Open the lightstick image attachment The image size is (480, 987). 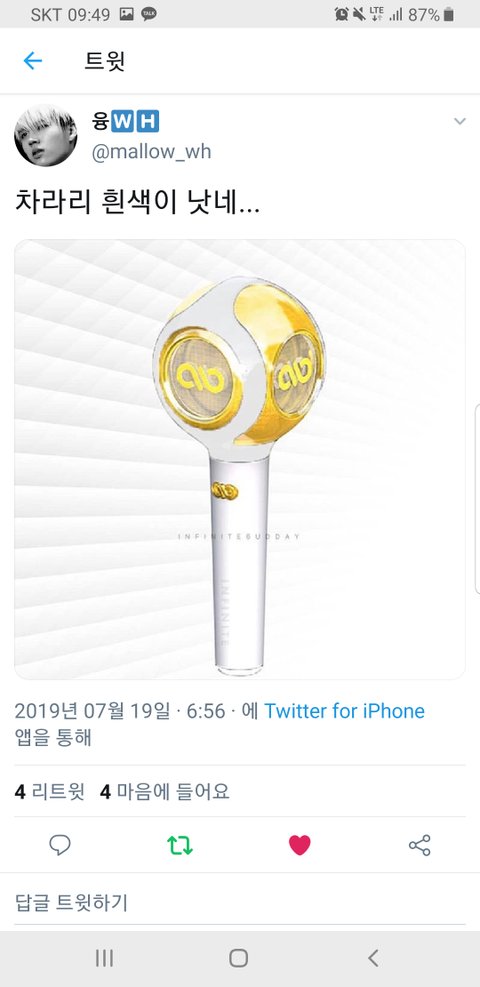(x=240, y=459)
